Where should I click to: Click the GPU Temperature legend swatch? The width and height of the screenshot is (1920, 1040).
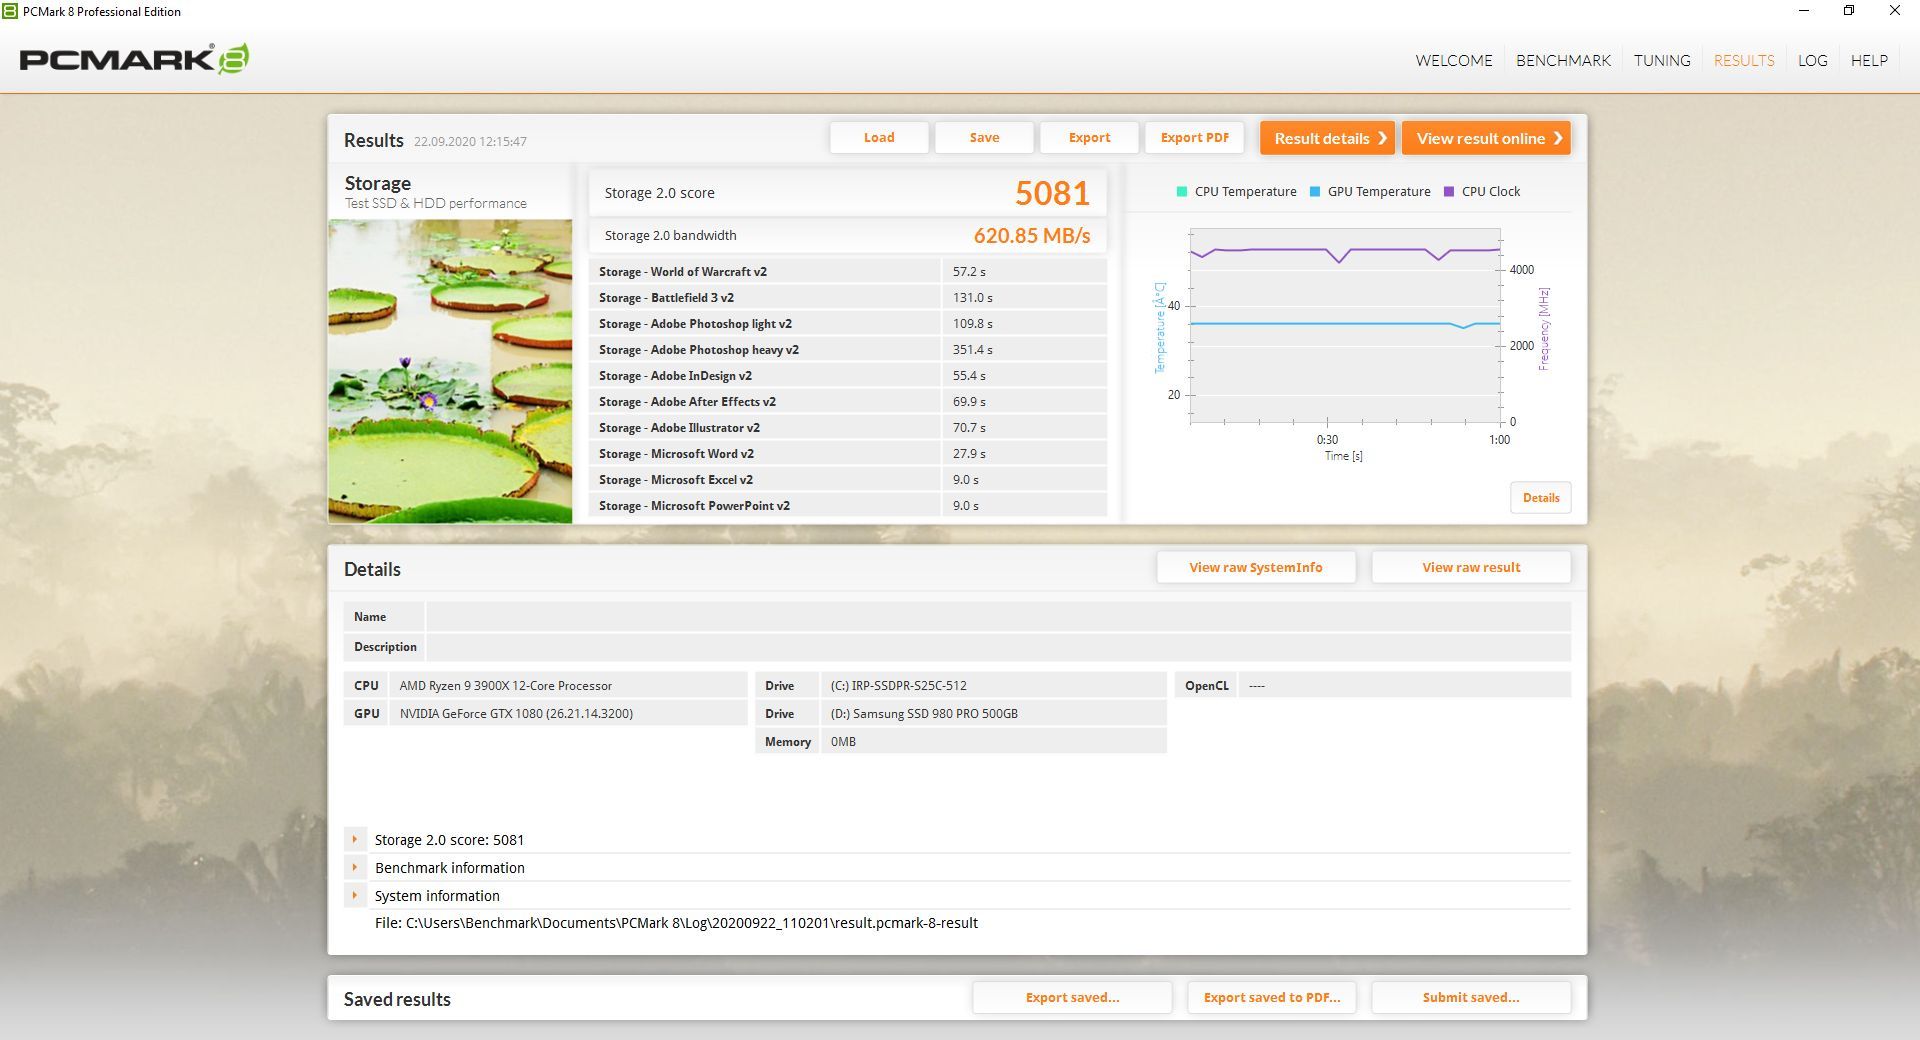[1315, 191]
